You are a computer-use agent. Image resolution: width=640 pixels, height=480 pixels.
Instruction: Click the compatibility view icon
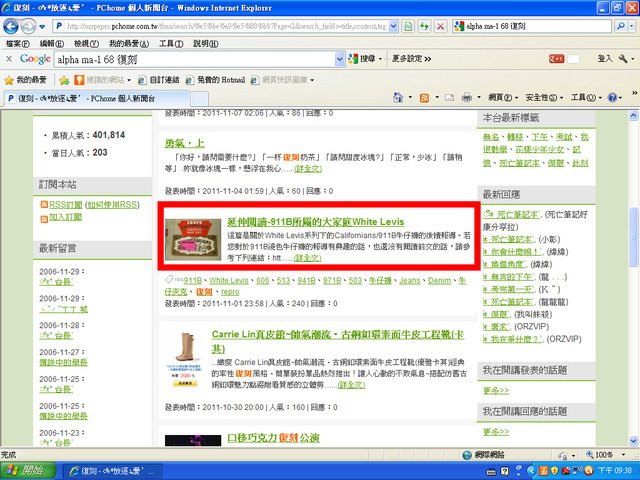click(x=408, y=27)
